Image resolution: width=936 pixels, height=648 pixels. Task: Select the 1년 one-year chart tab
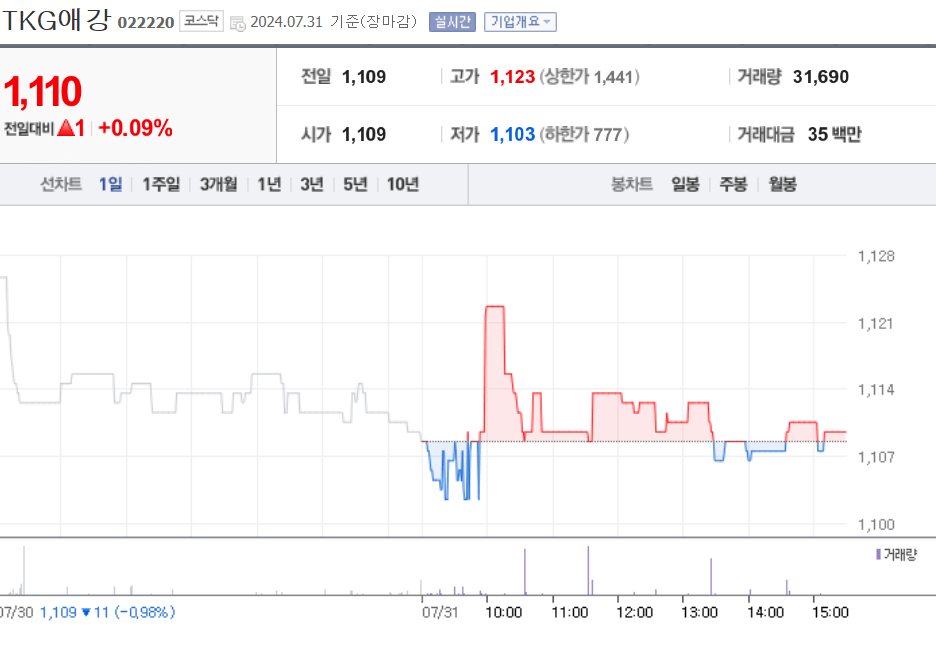click(268, 184)
